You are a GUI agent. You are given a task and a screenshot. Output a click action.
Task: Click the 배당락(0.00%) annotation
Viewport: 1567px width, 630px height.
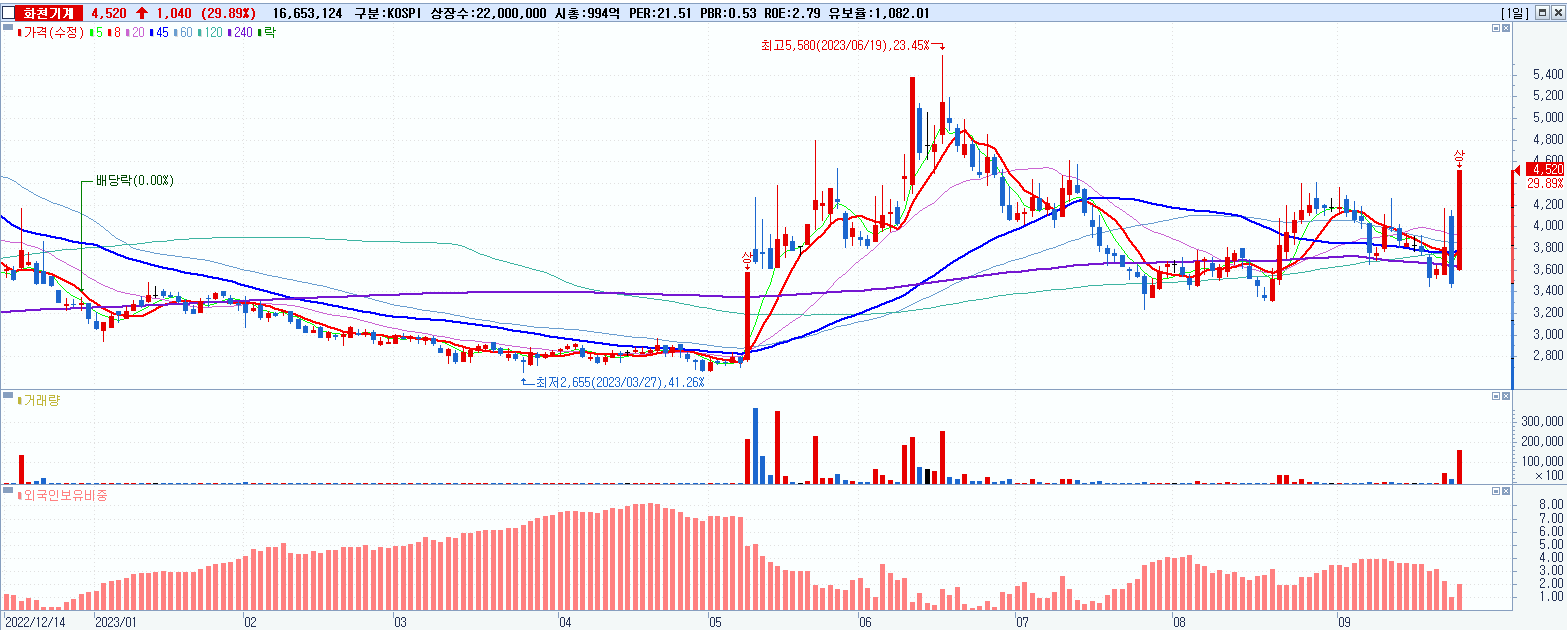(135, 181)
